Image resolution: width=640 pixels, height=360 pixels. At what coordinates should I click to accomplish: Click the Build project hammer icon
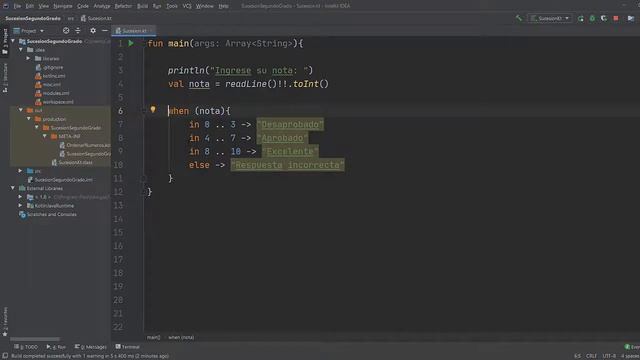click(x=519, y=18)
